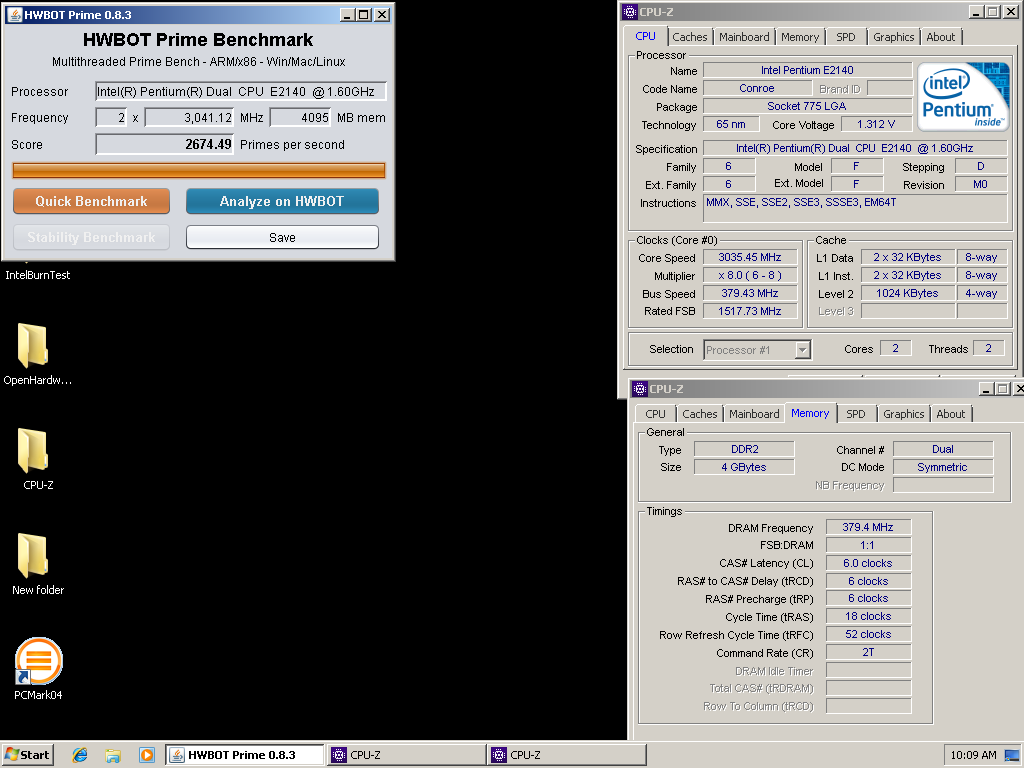
Task: Activate the first CPU-Z taskbar button
Action: (406, 755)
